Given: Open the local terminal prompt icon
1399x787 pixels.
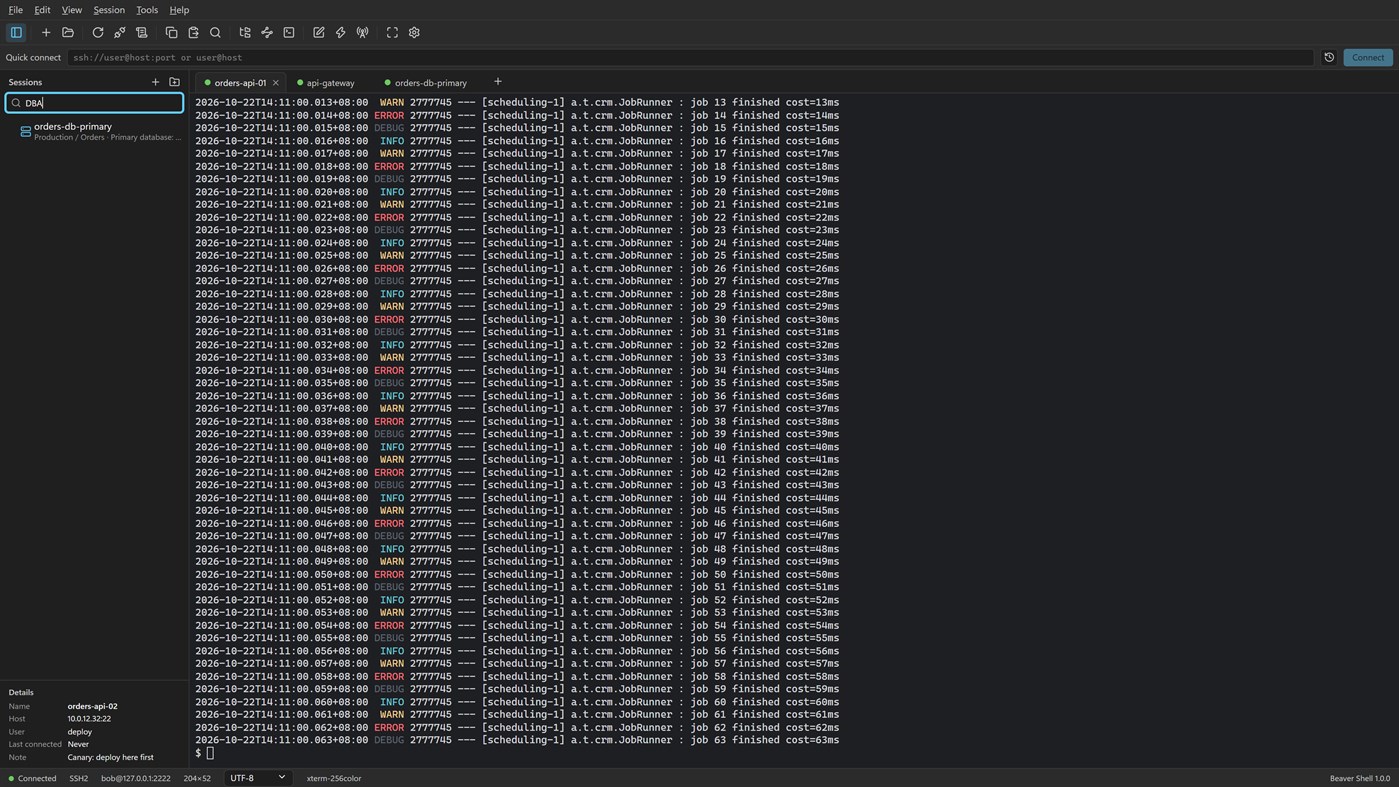Looking at the screenshot, I should pyautogui.click(x=289, y=33).
